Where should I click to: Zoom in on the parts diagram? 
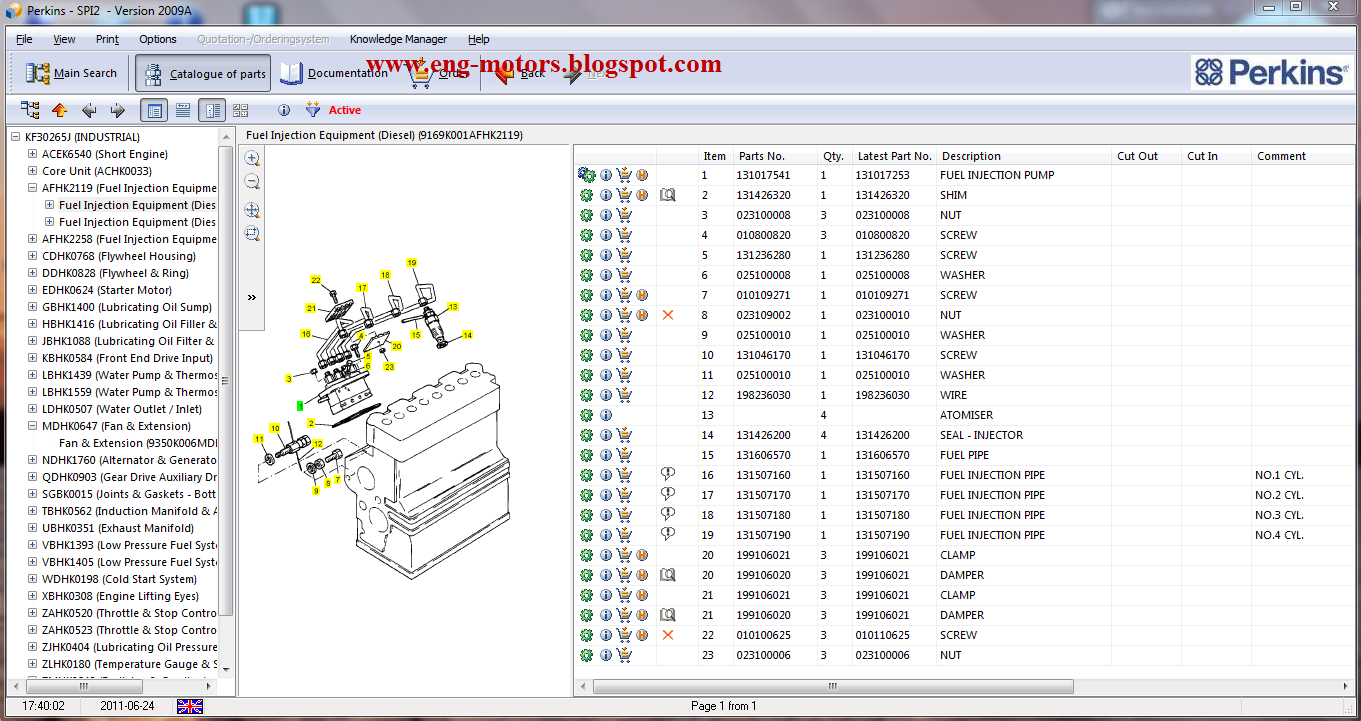252,158
